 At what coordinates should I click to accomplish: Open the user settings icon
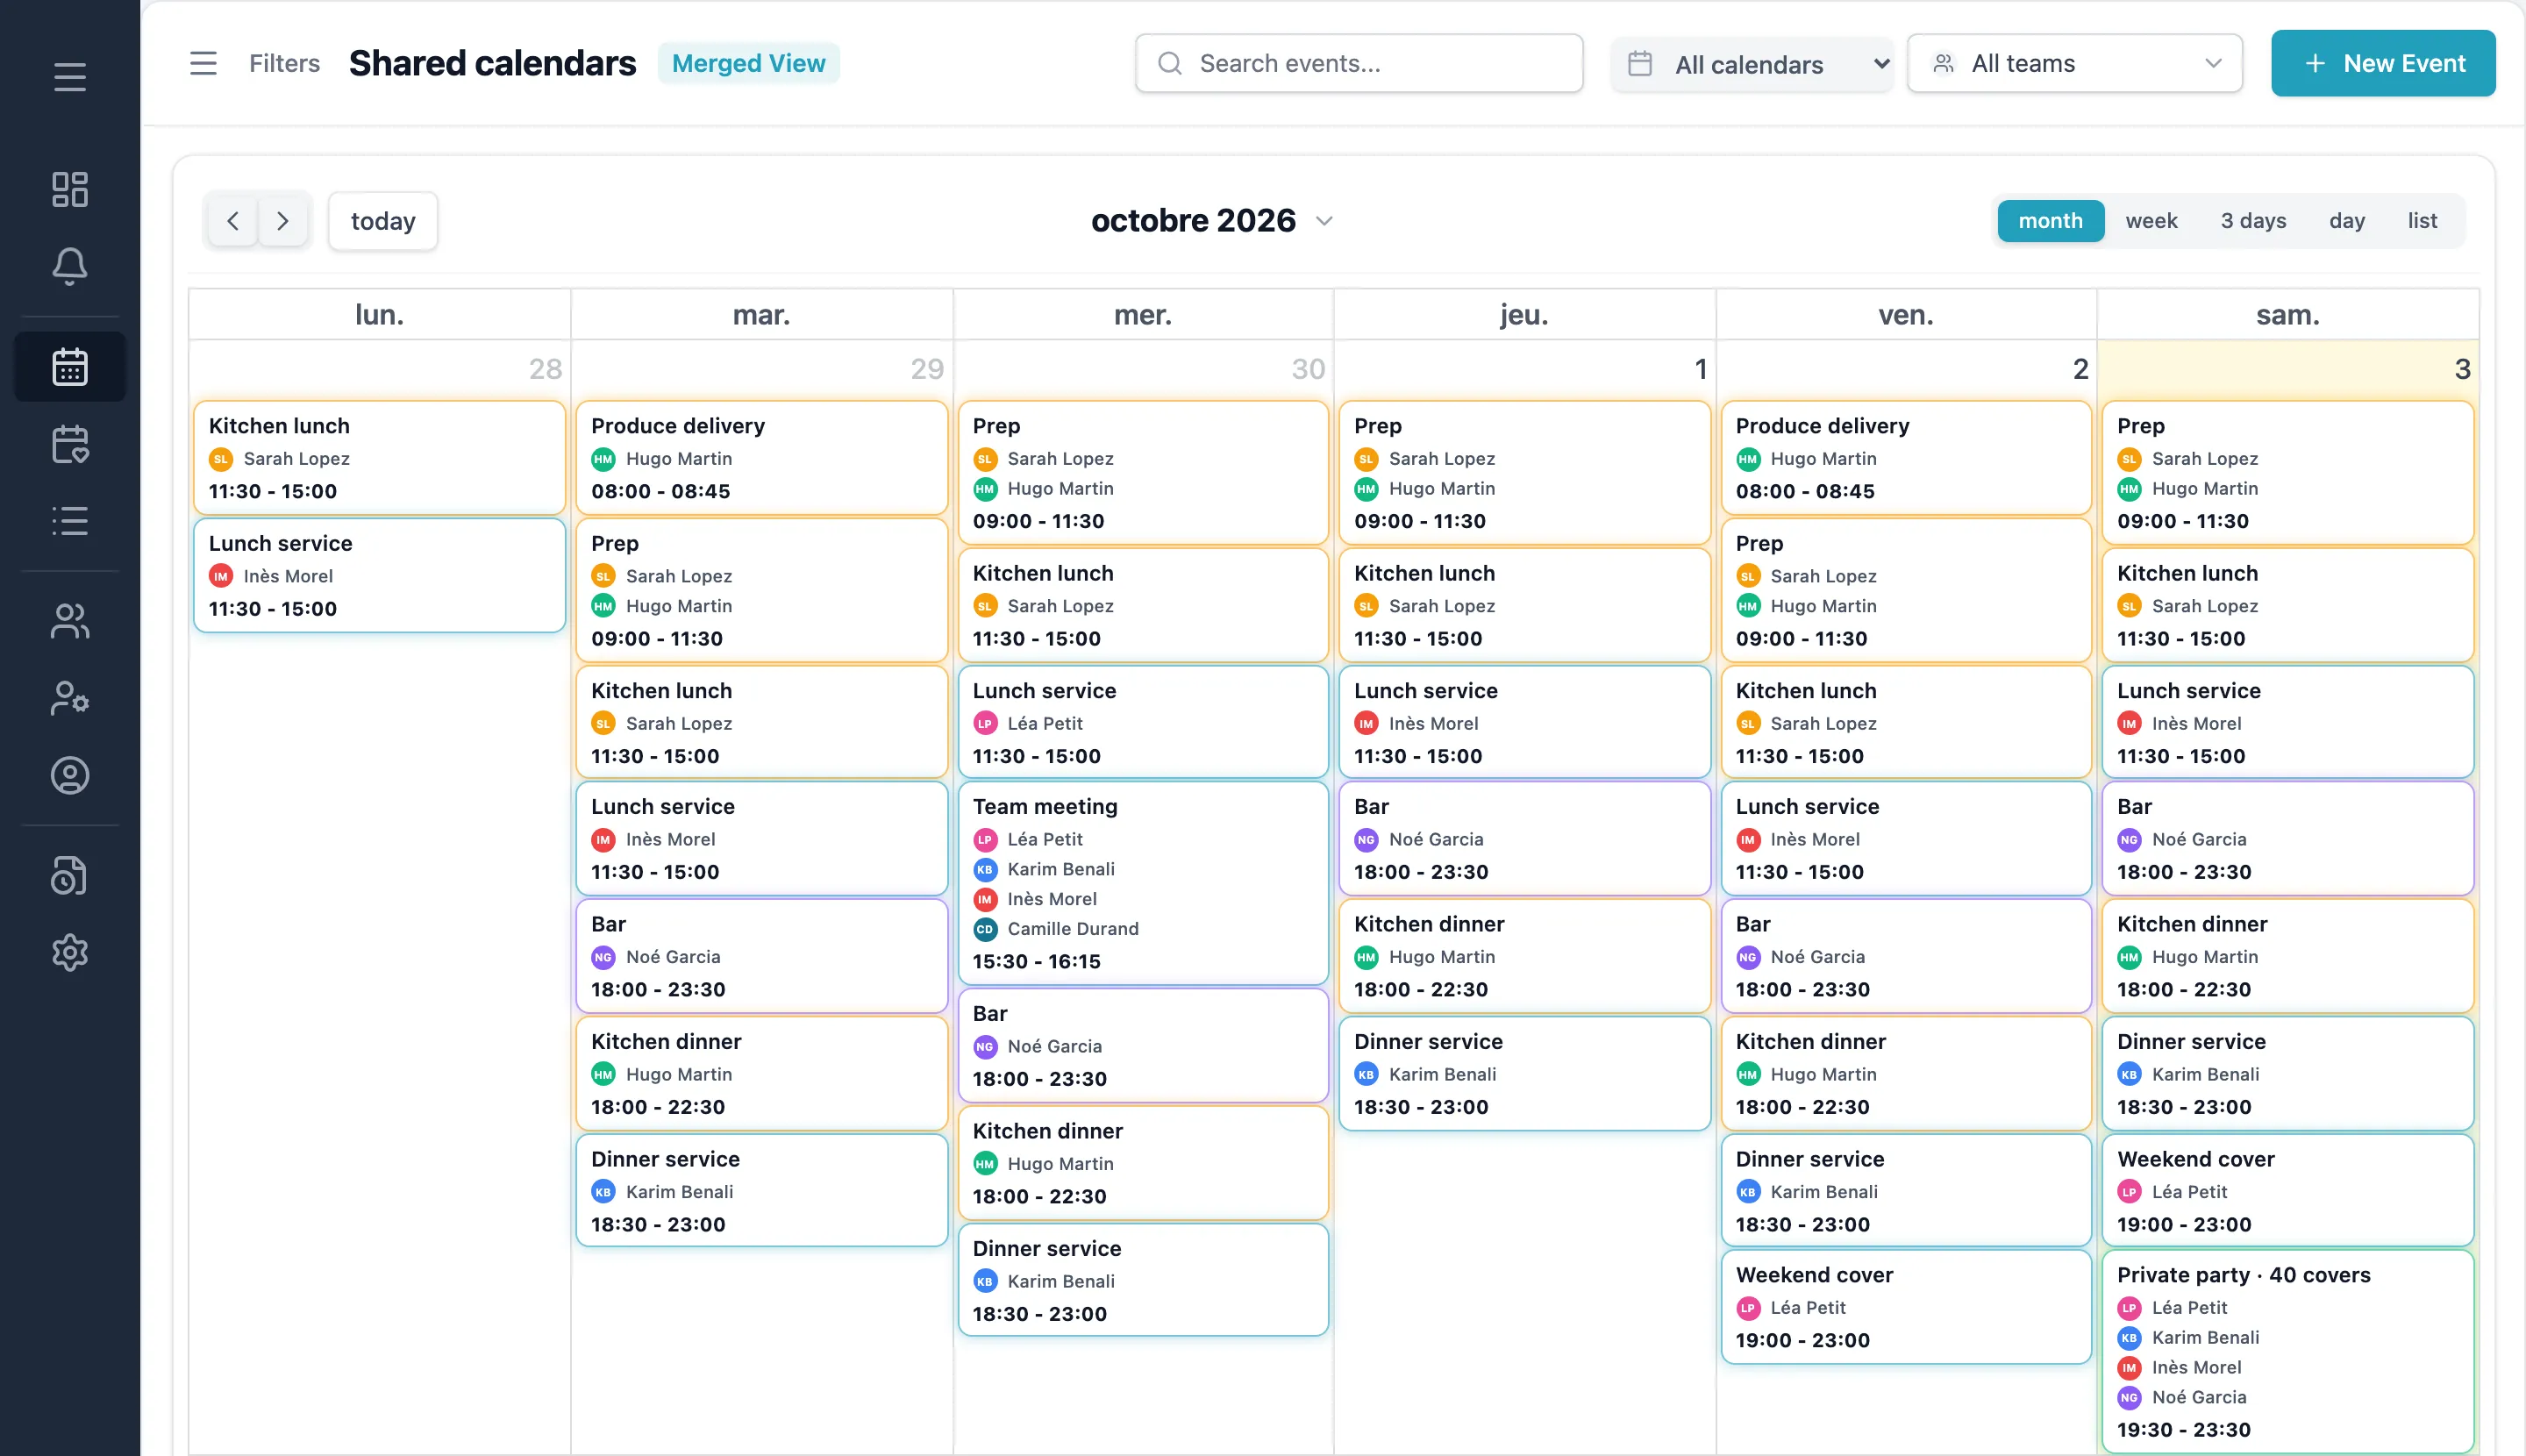70,698
